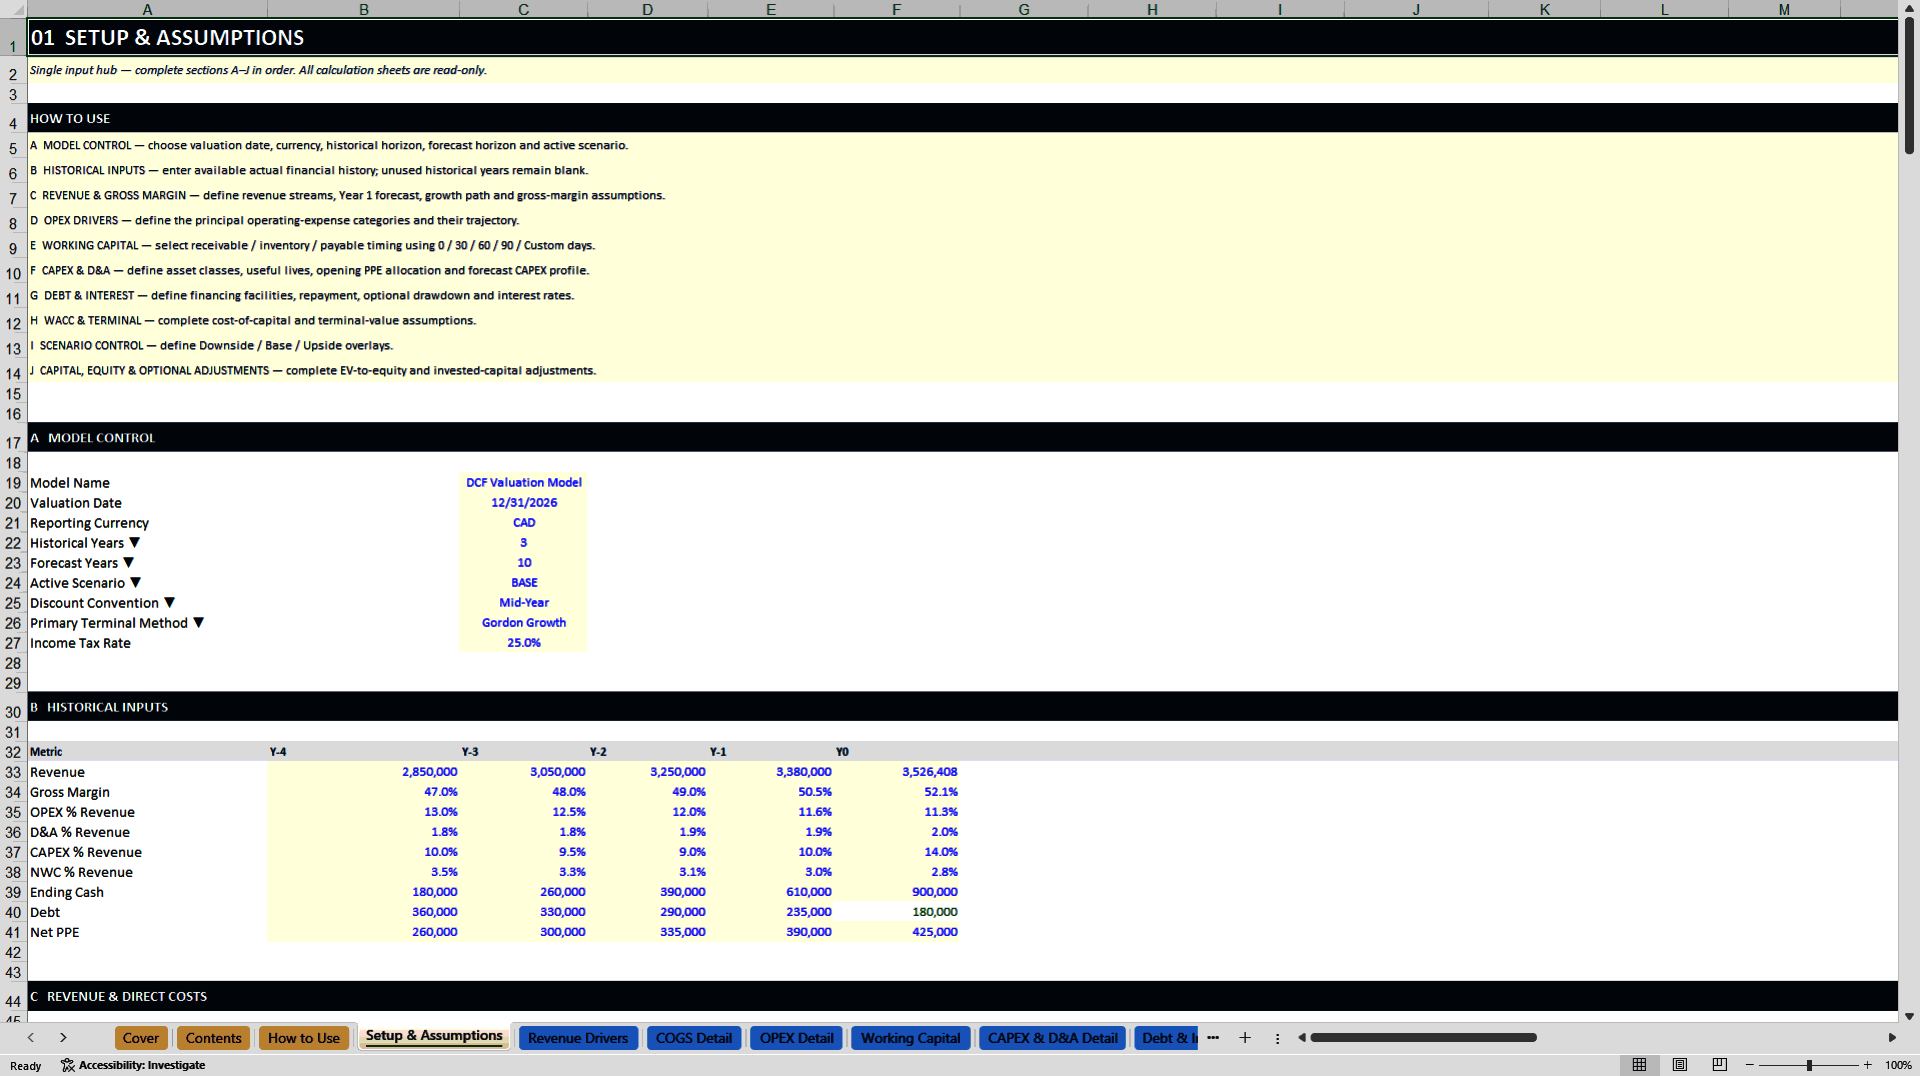Select Historical Years value 3
The height and width of the screenshot is (1076, 1920).
523,542
